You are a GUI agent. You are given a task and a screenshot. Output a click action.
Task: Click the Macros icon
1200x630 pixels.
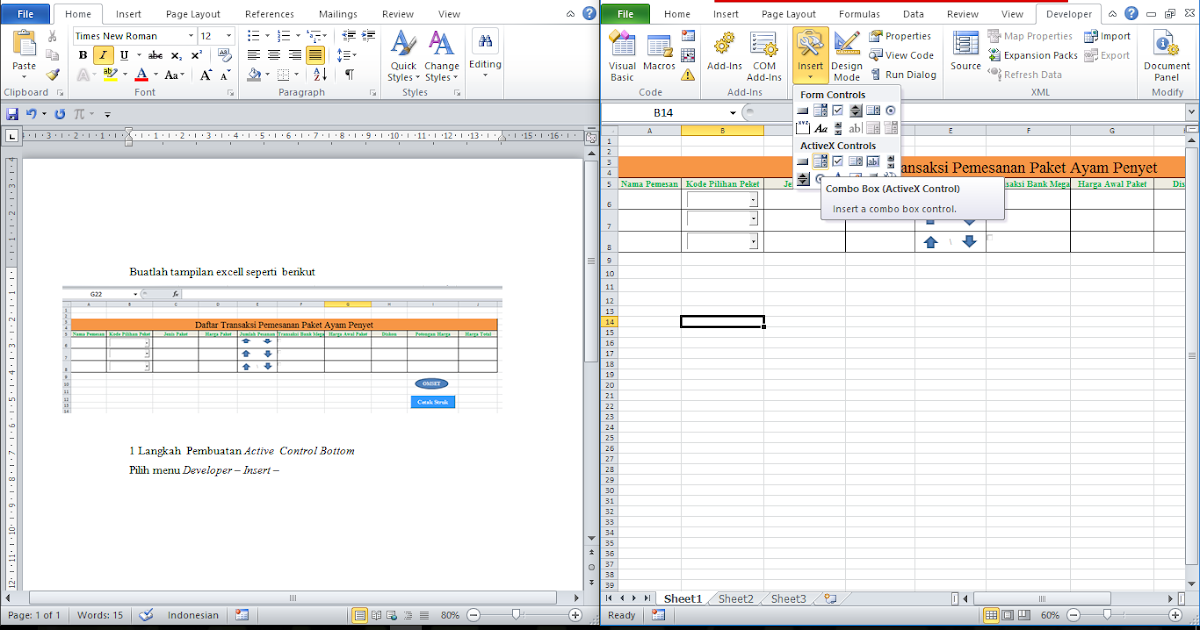pyautogui.click(x=660, y=50)
